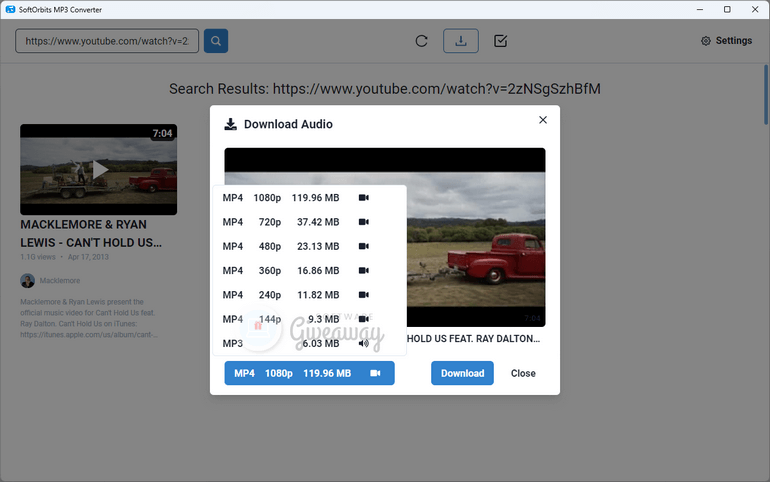The width and height of the screenshot is (770, 482).
Task: Click the Macklemore channel name
Action: pyautogui.click(x=59, y=281)
